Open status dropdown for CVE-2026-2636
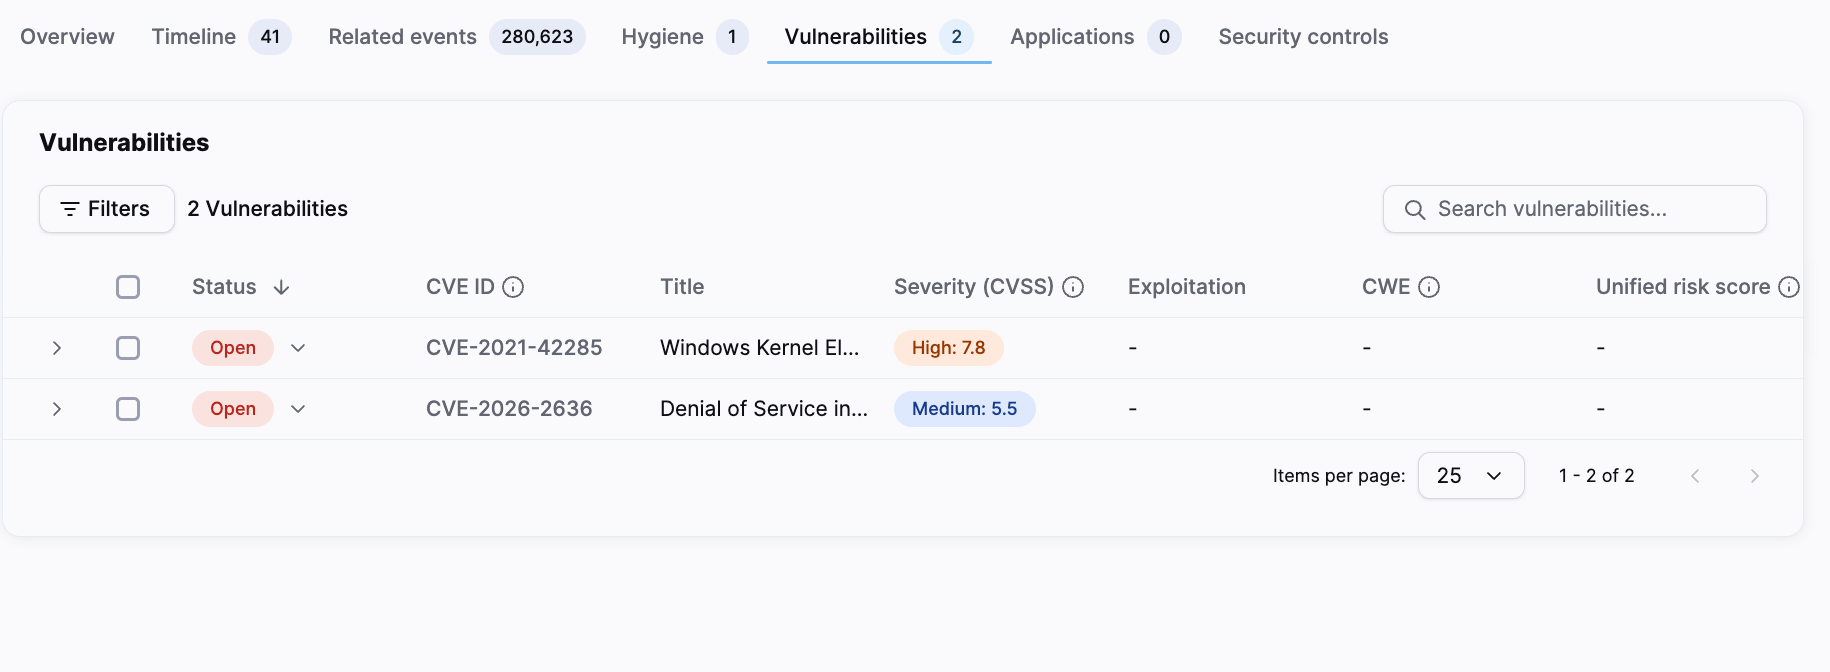The image size is (1830, 672). point(298,409)
